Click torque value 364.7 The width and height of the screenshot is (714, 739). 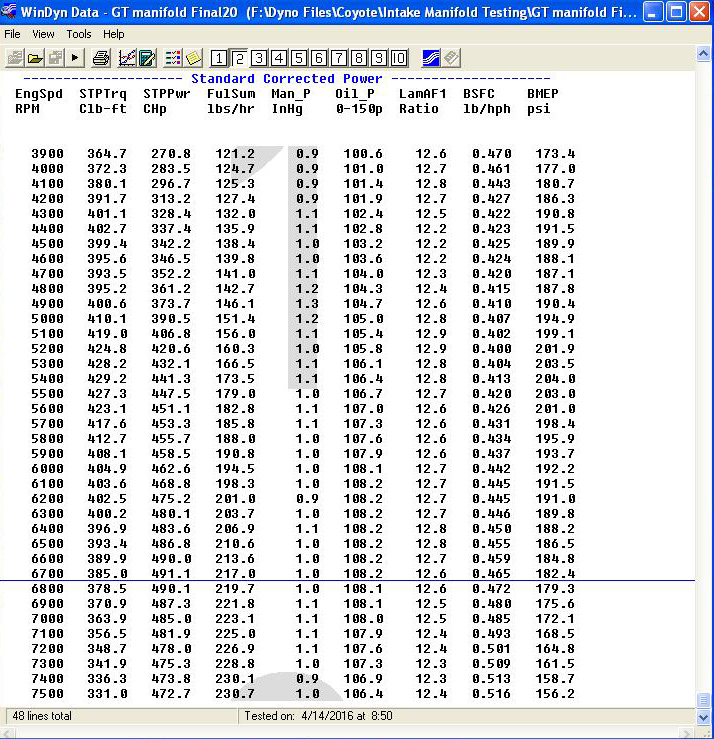[107, 154]
